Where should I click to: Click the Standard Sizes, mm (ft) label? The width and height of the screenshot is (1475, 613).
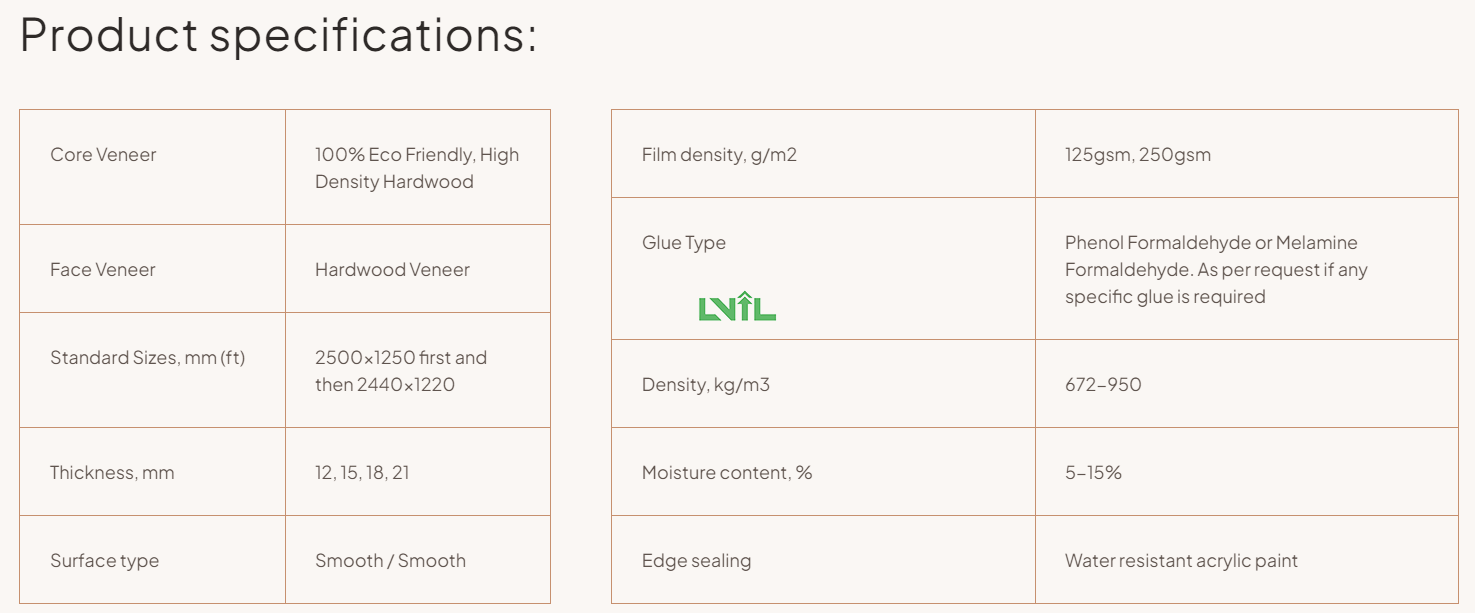pyautogui.click(x=148, y=358)
